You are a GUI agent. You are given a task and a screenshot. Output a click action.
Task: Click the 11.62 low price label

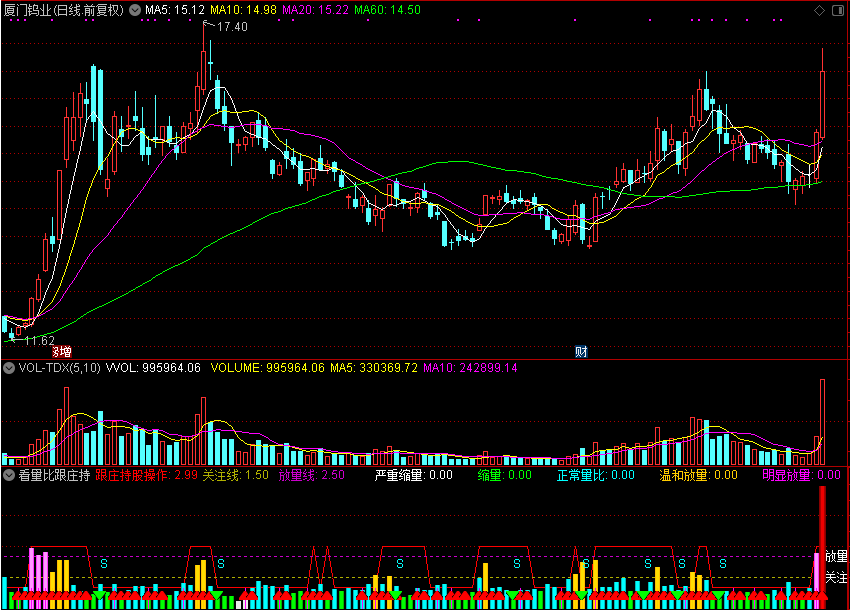(x=40, y=341)
